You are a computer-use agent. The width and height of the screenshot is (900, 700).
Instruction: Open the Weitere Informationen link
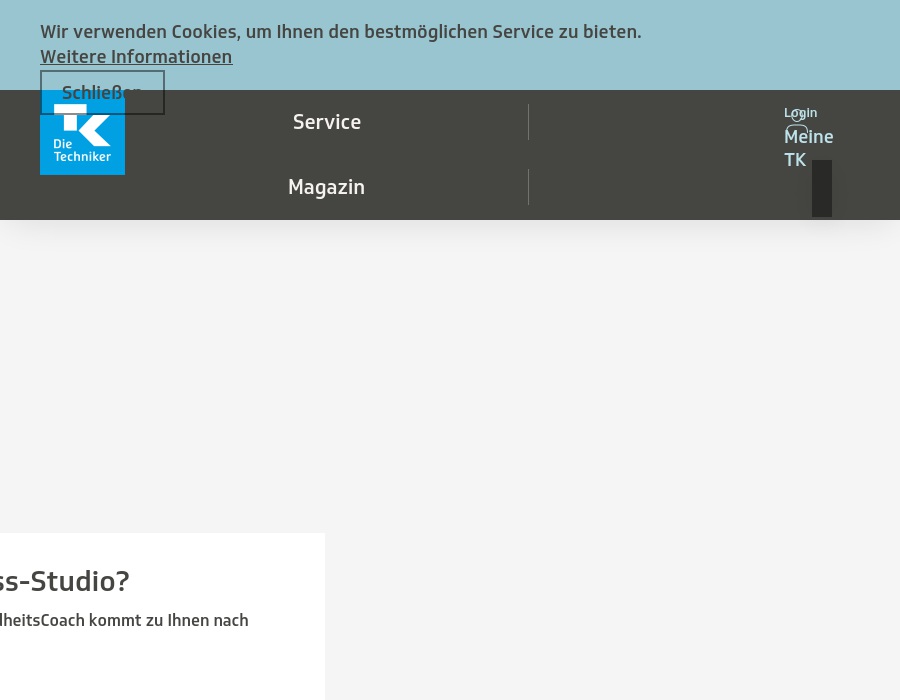click(x=136, y=57)
